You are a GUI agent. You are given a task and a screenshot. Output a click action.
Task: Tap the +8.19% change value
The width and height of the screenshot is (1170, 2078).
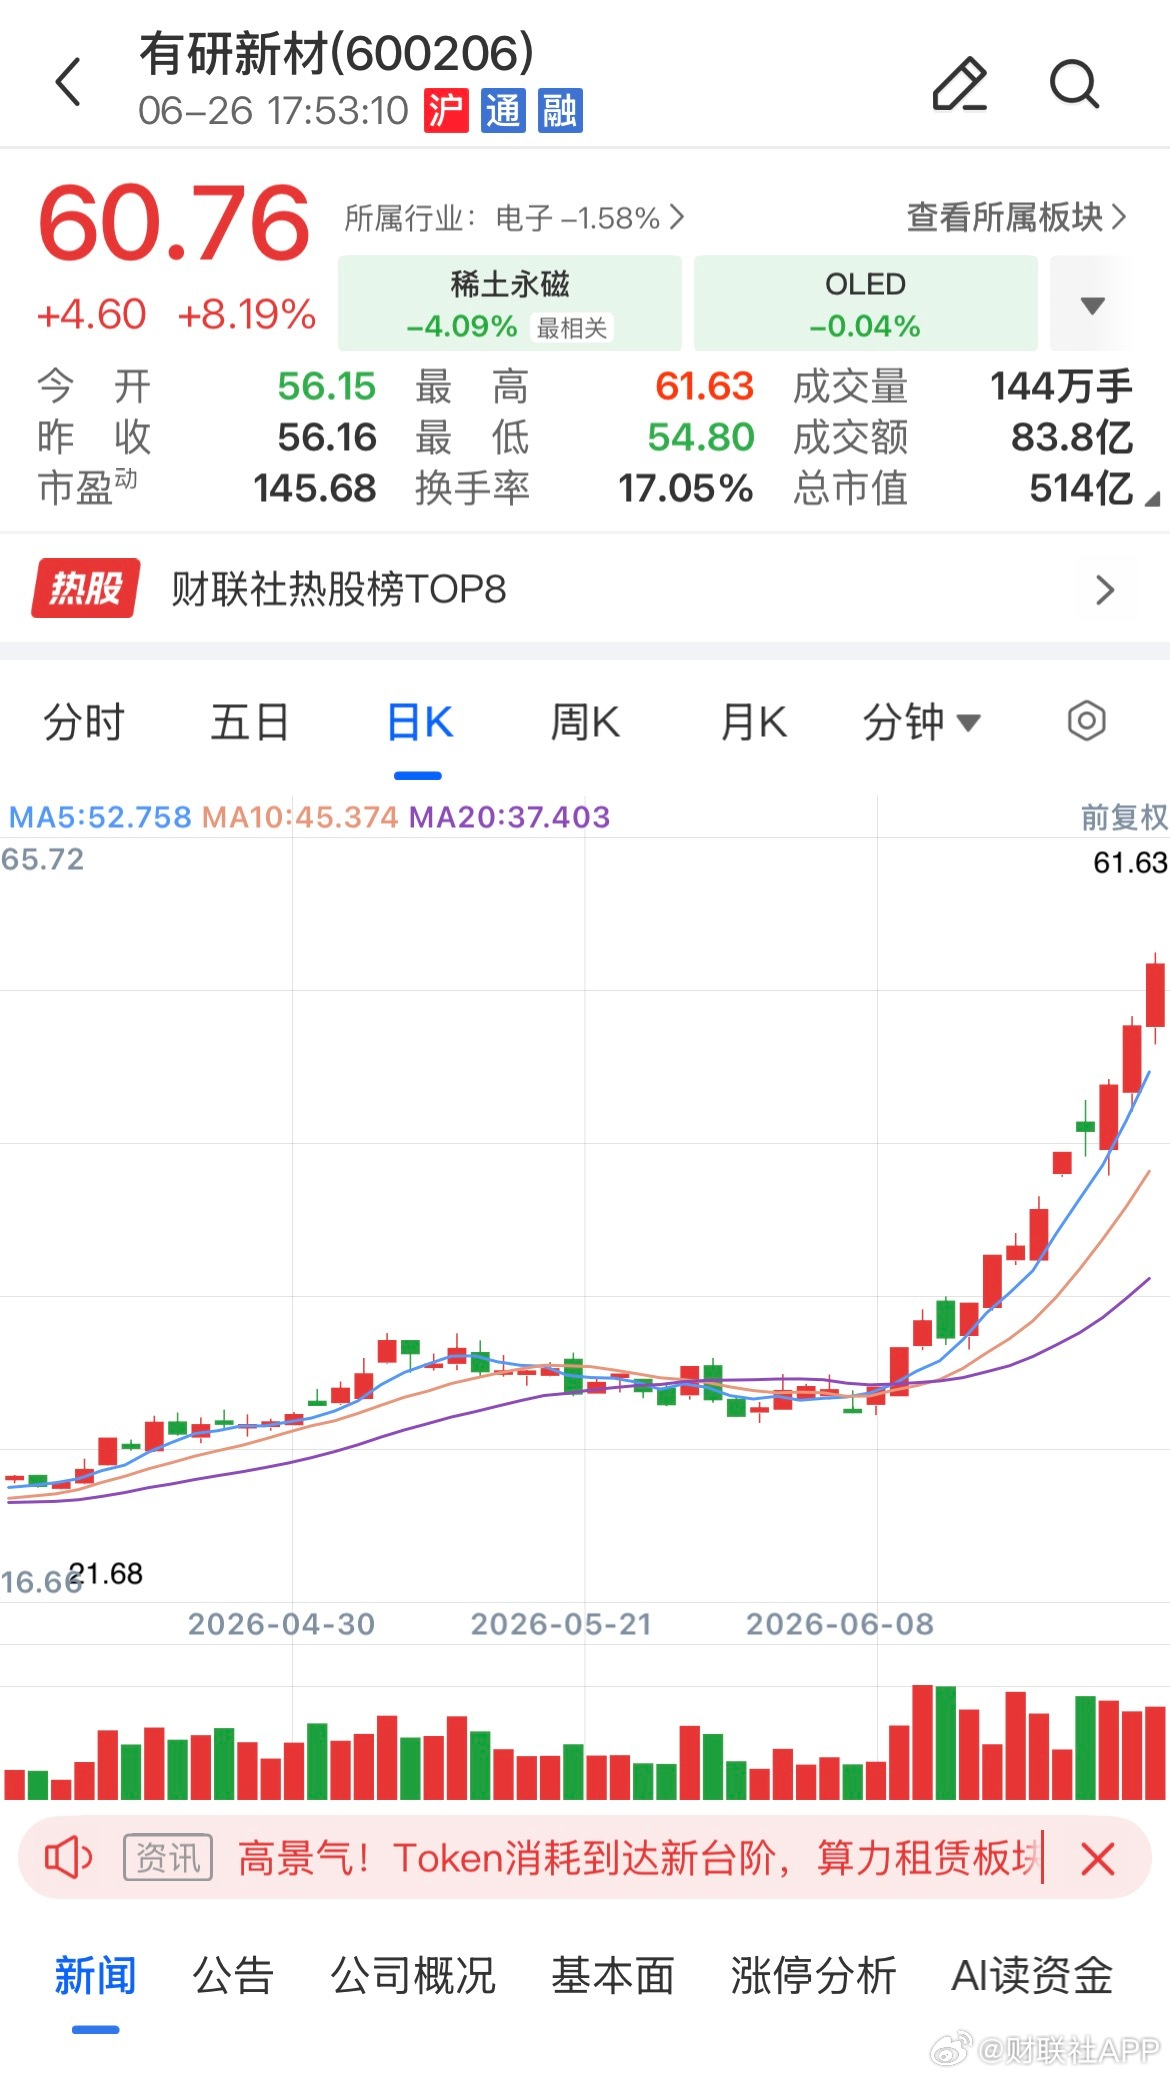246,314
